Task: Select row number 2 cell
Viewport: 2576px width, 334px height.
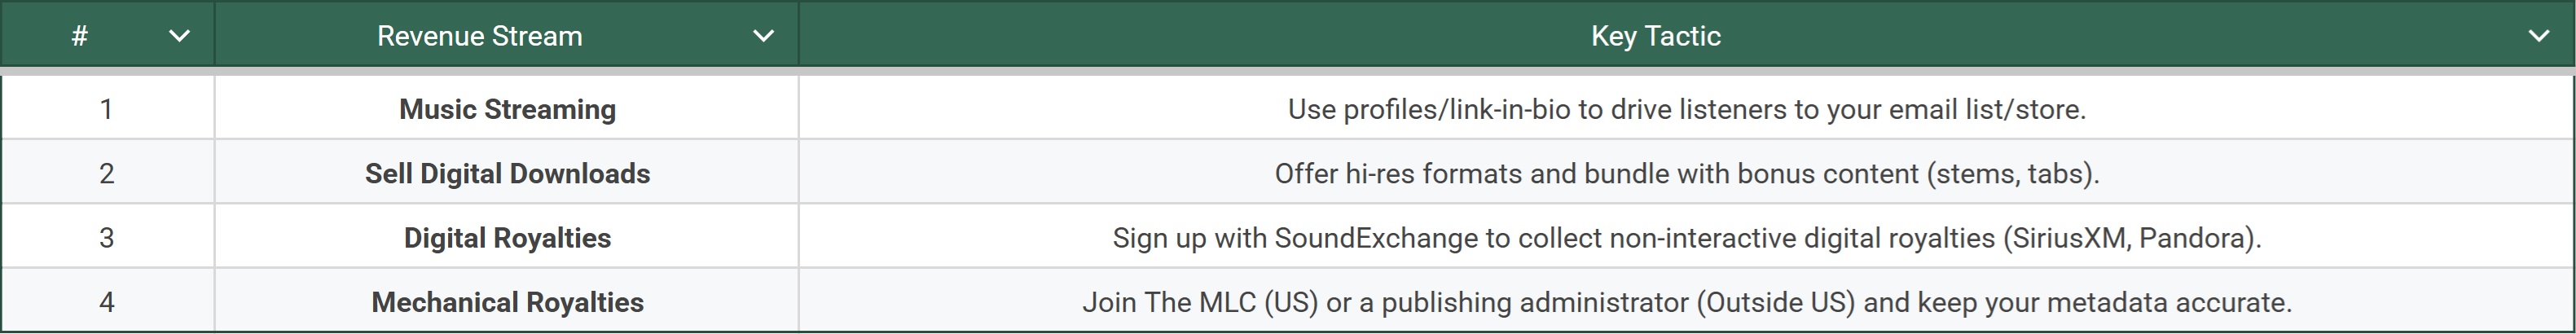Action: (107, 173)
